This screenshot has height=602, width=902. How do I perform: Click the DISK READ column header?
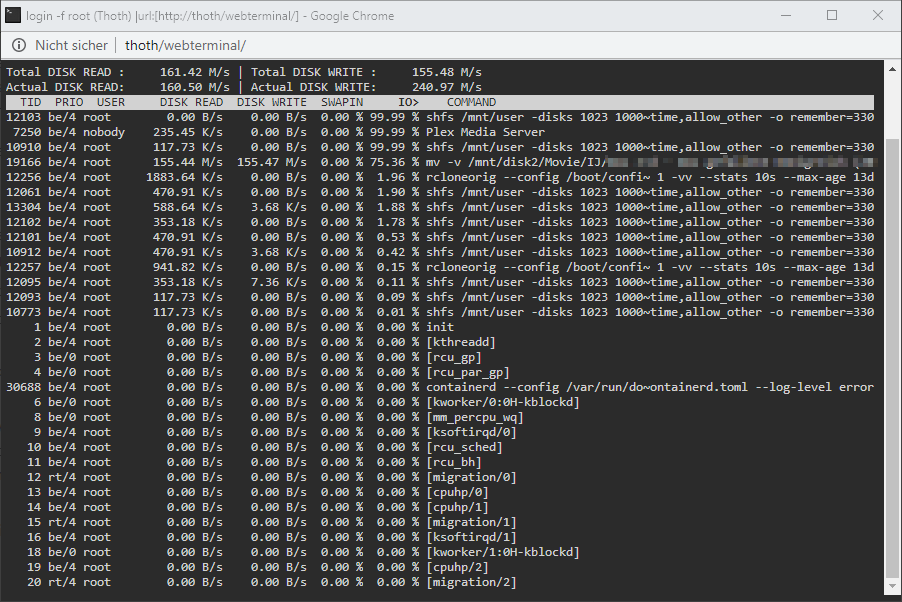191,102
